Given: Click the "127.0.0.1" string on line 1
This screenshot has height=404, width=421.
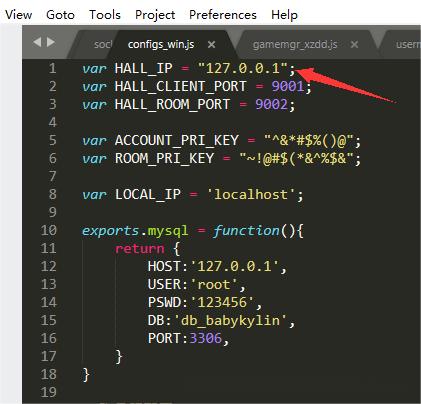Looking at the screenshot, I should point(243,69).
